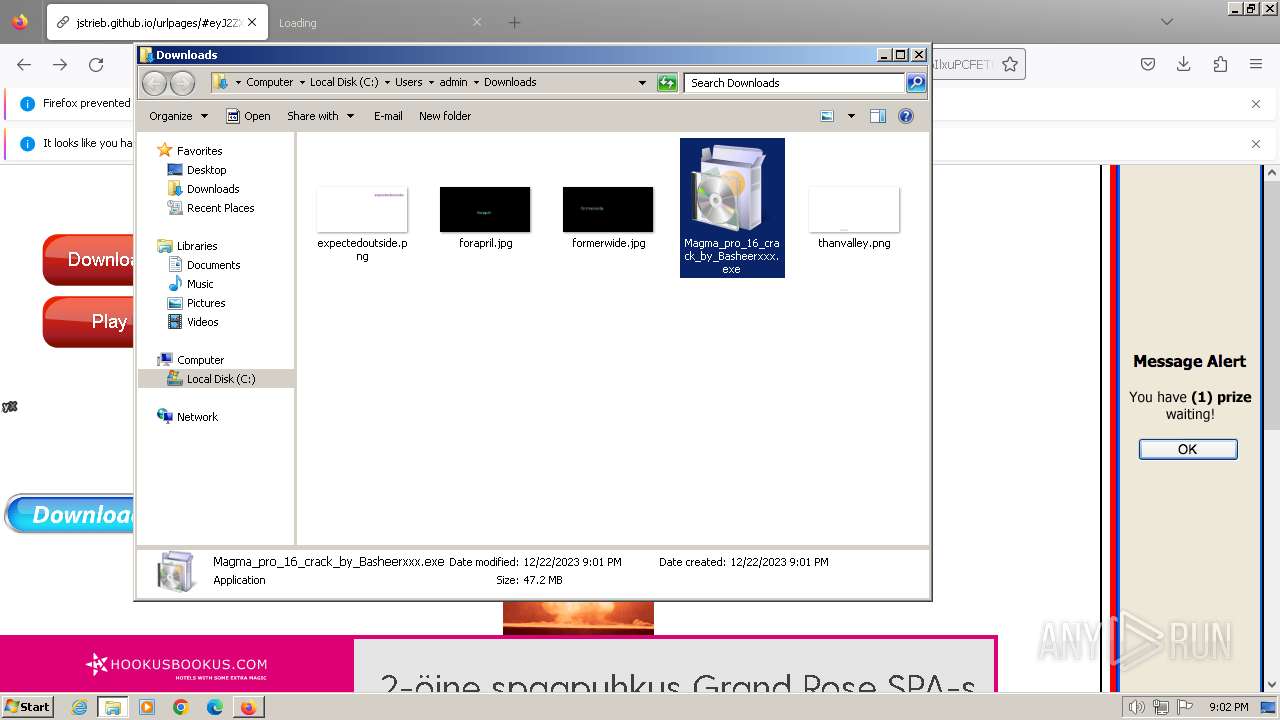Dismiss the 'It looks like you' notification bar
1280x720 pixels.
click(x=1256, y=143)
